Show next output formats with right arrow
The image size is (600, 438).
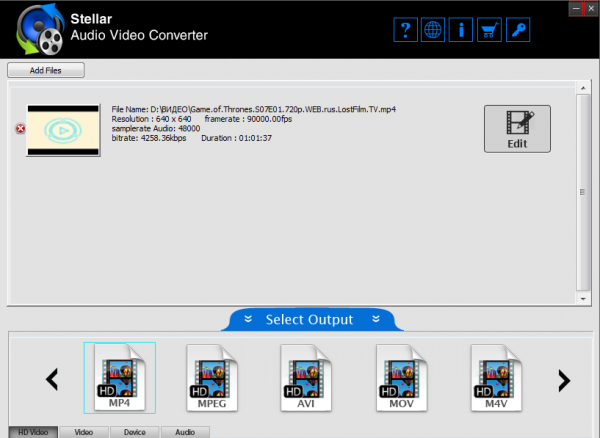564,380
